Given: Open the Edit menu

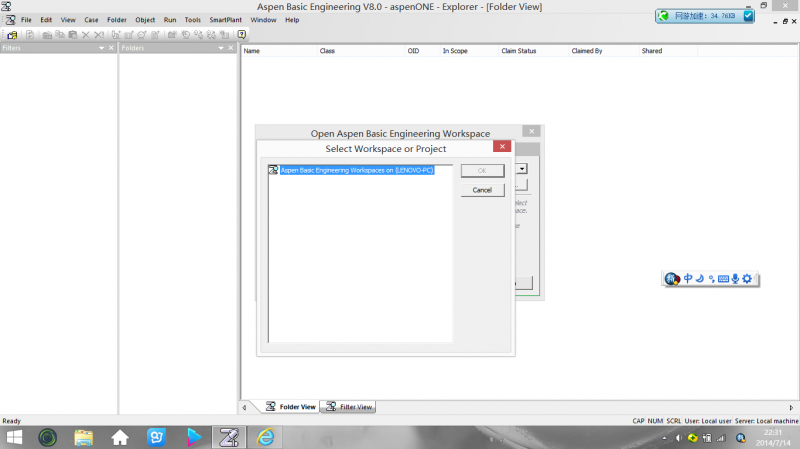Looking at the screenshot, I should tap(46, 20).
